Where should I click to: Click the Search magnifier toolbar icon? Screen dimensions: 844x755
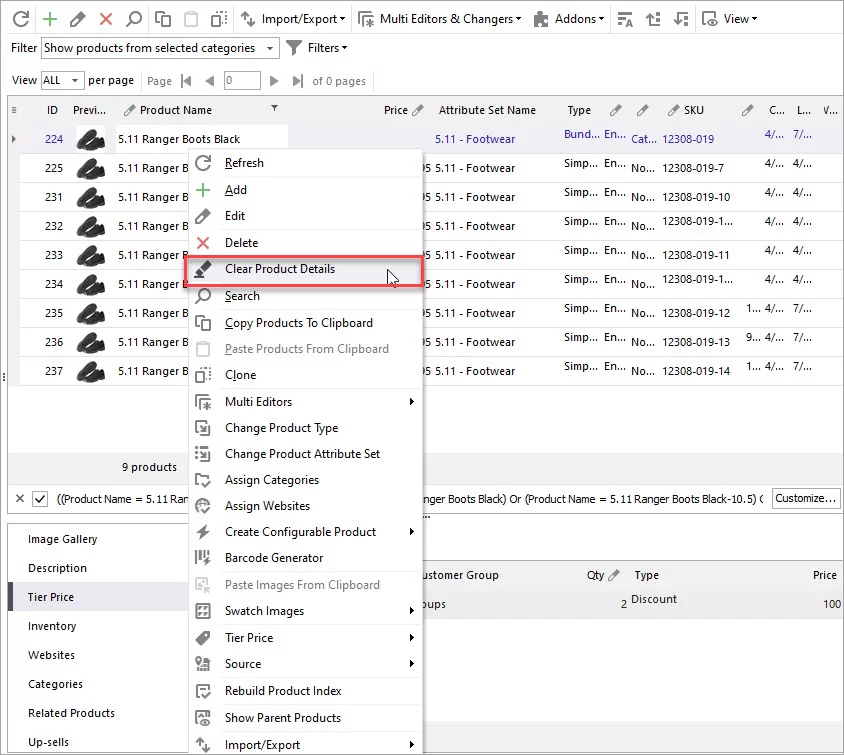click(x=134, y=19)
